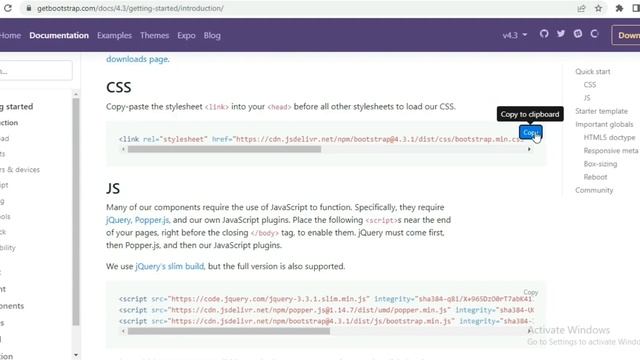Click sidebar scrollbar down arrow
This screenshot has width=640, height=360.
pyautogui.click(x=76, y=355)
